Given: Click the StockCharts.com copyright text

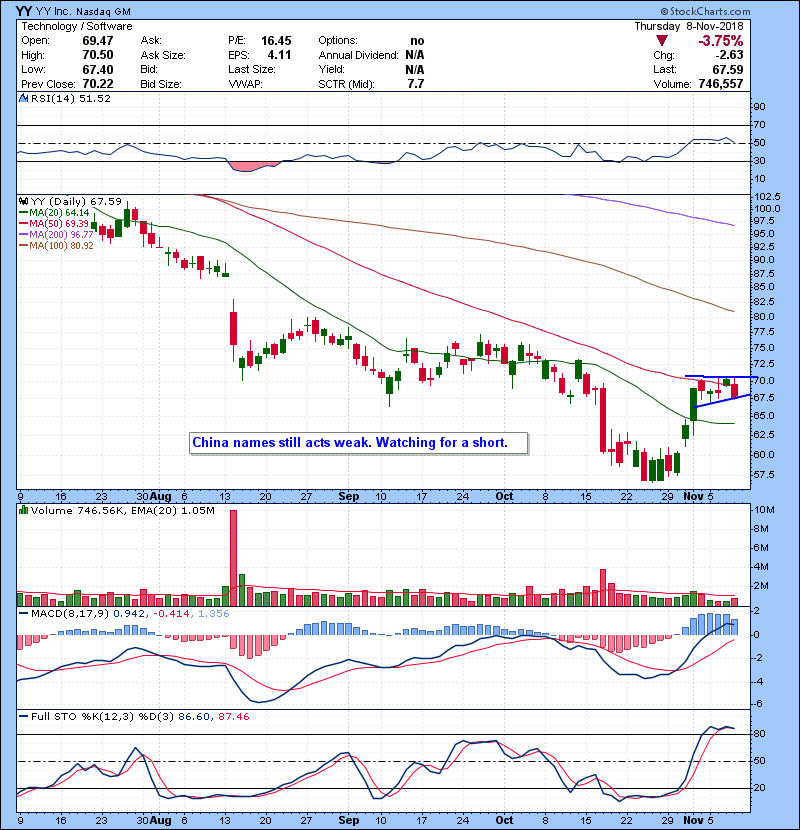Looking at the screenshot, I should click(x=705, y=11).
